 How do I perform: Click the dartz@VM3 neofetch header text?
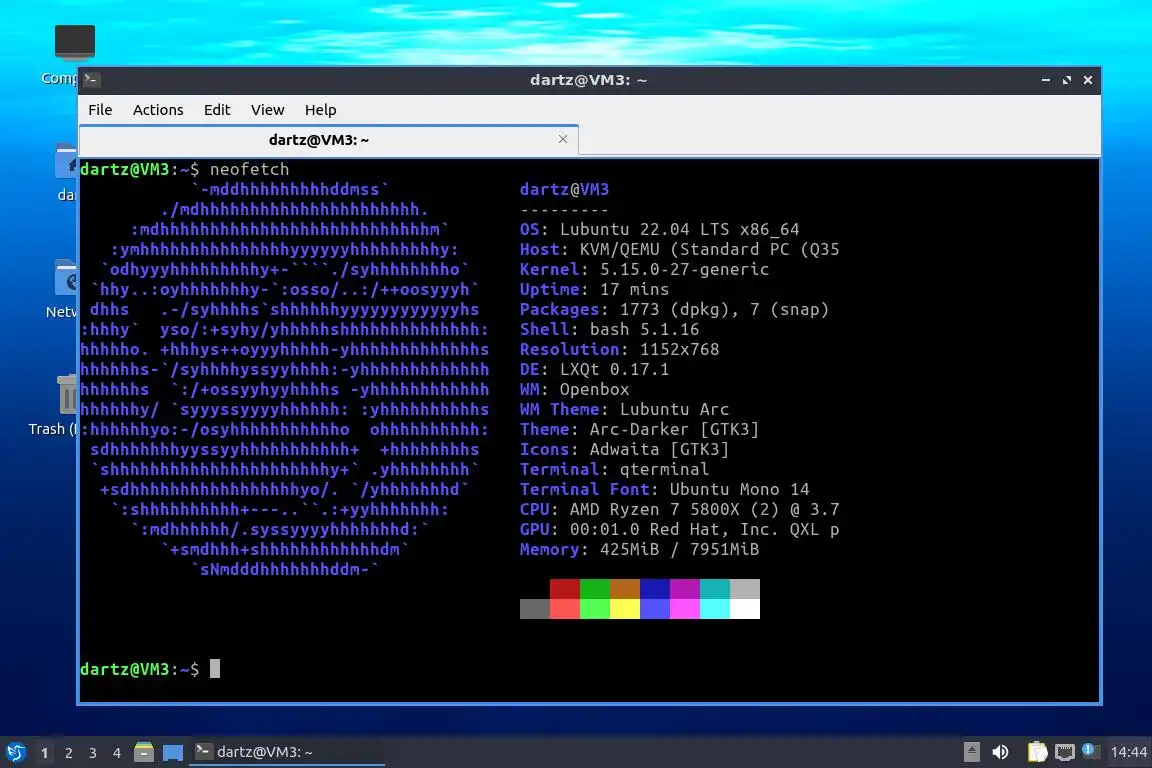(564, 189)
